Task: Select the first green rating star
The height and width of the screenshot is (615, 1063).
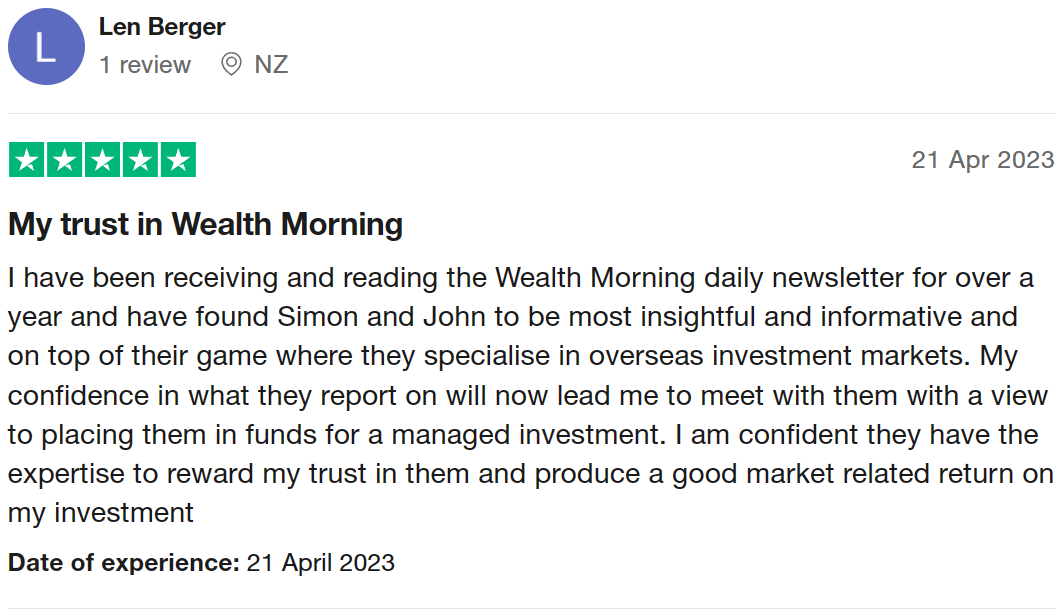Action: point(26,159)
